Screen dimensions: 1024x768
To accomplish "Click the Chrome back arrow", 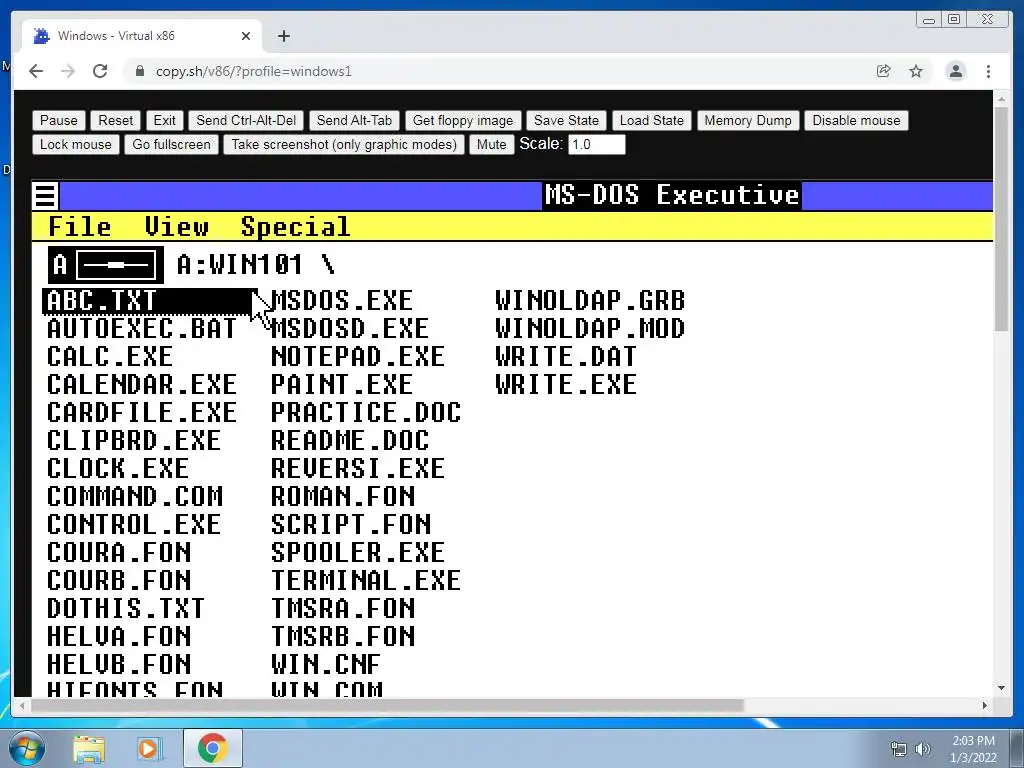I will coord(36,71).
